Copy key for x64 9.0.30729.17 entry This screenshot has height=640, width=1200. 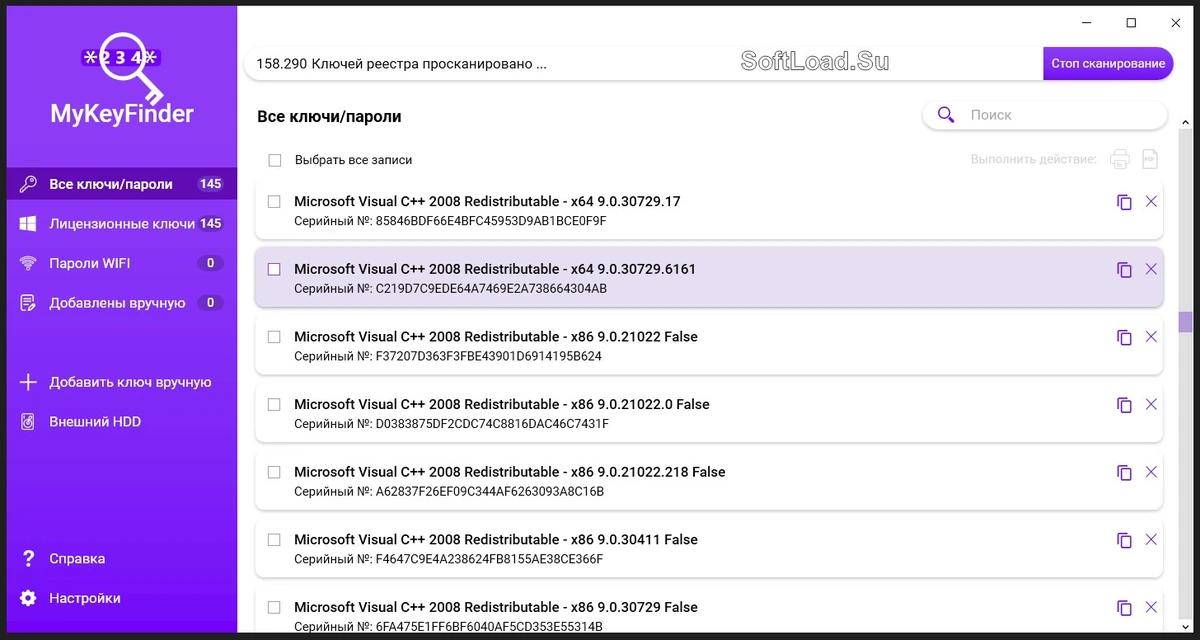pyautogui.click(x=1124, y=202)
